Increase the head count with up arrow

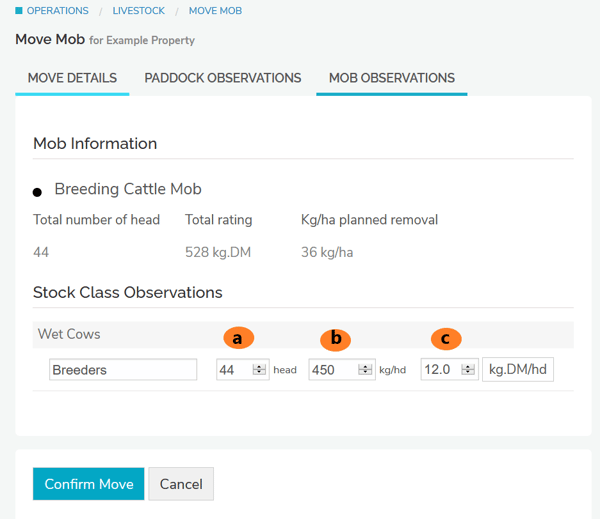[x=260, y=366]
